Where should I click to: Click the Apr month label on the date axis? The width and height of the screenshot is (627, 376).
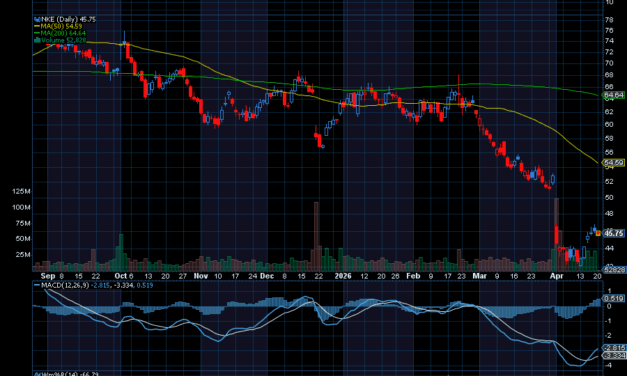click(x=557, y=276)
